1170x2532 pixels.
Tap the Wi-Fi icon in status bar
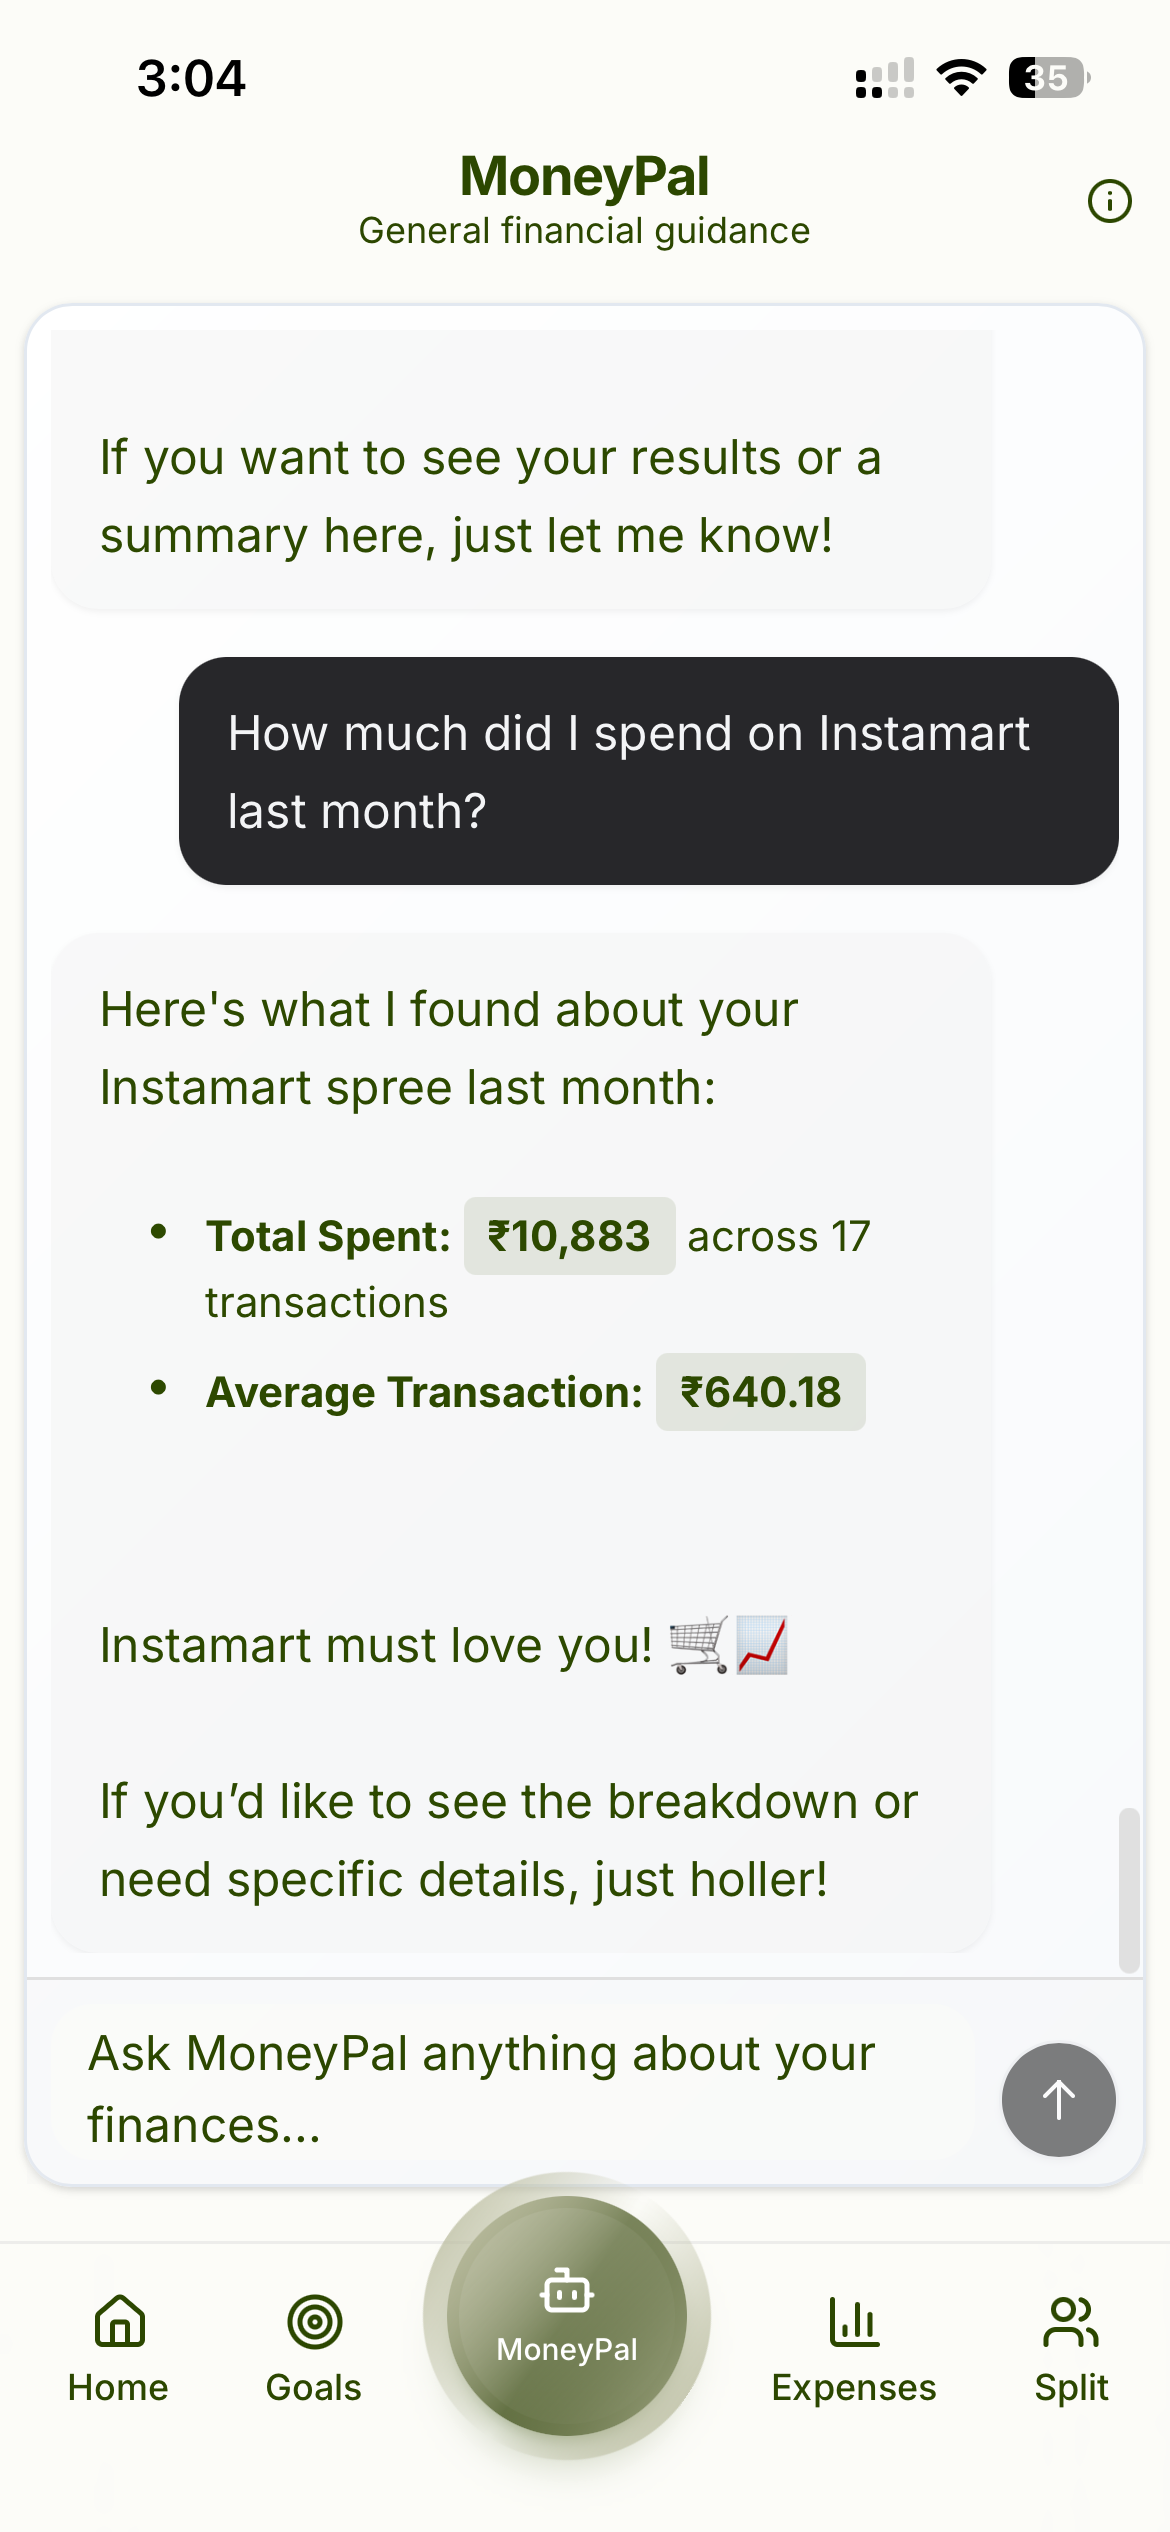pyautogui.click(x=959, y=78)
